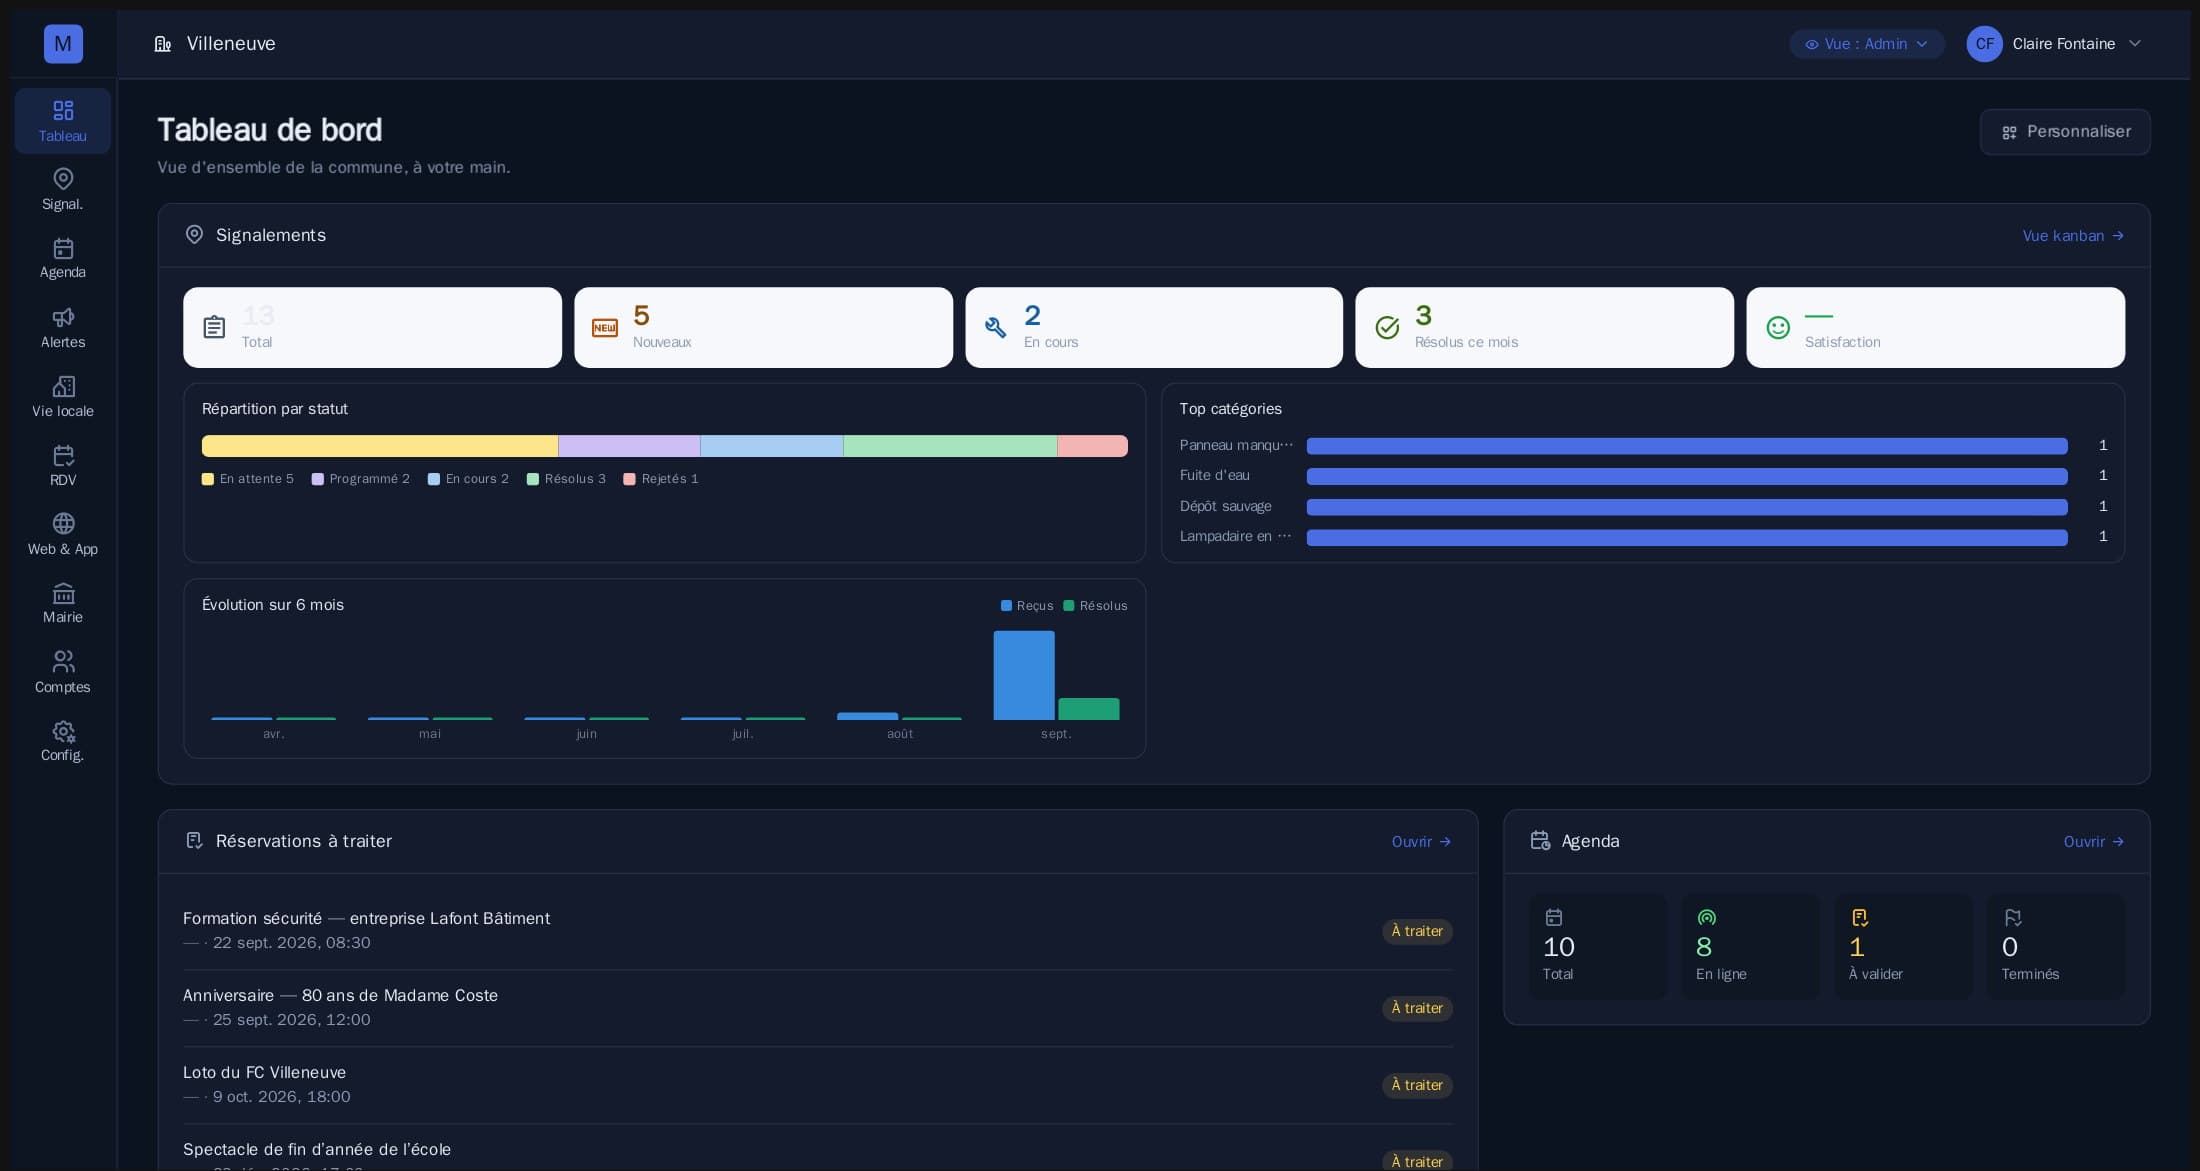The width and height of the screenshot is (2200, 1171).
Task: Click the green Résolus bar segment
Action: point(950,446)
